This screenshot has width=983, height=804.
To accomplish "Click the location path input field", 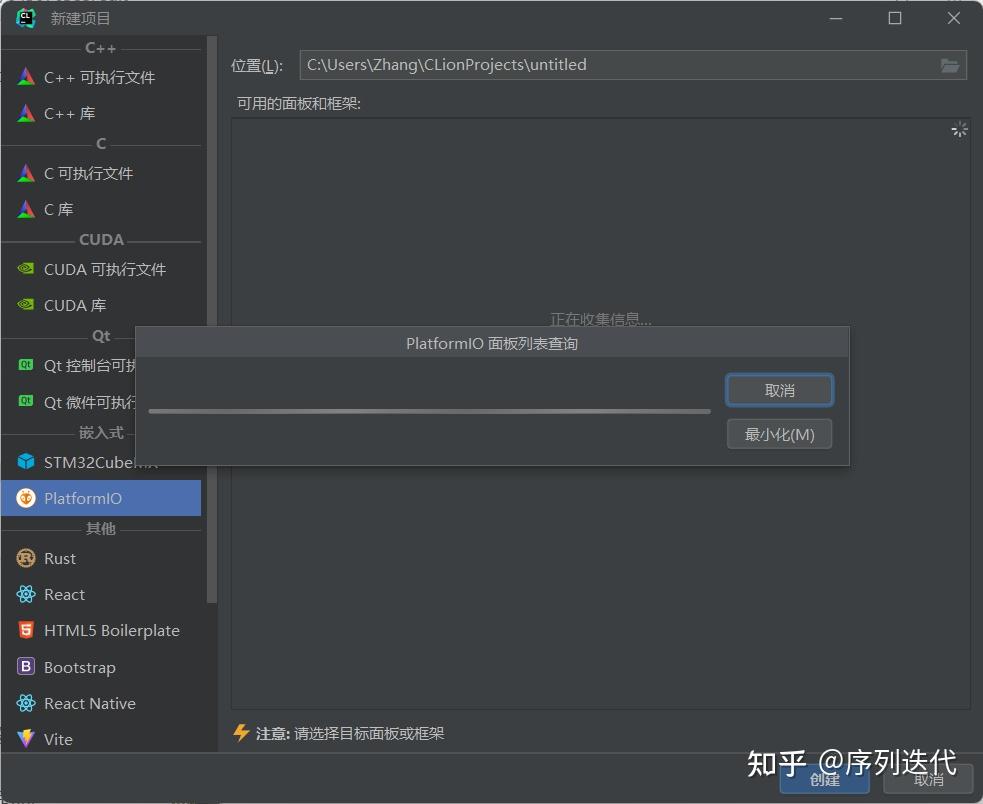I will tap(633, 65).
